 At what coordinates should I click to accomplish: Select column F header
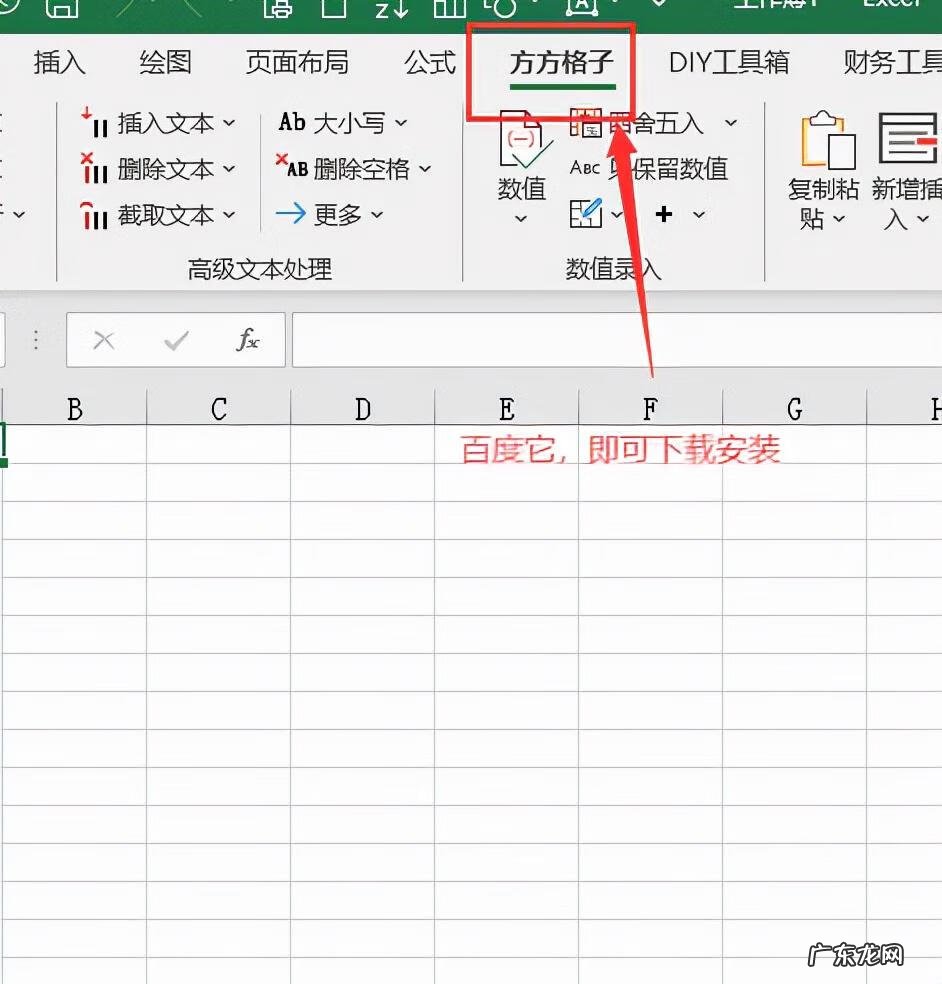pos(650,409)
